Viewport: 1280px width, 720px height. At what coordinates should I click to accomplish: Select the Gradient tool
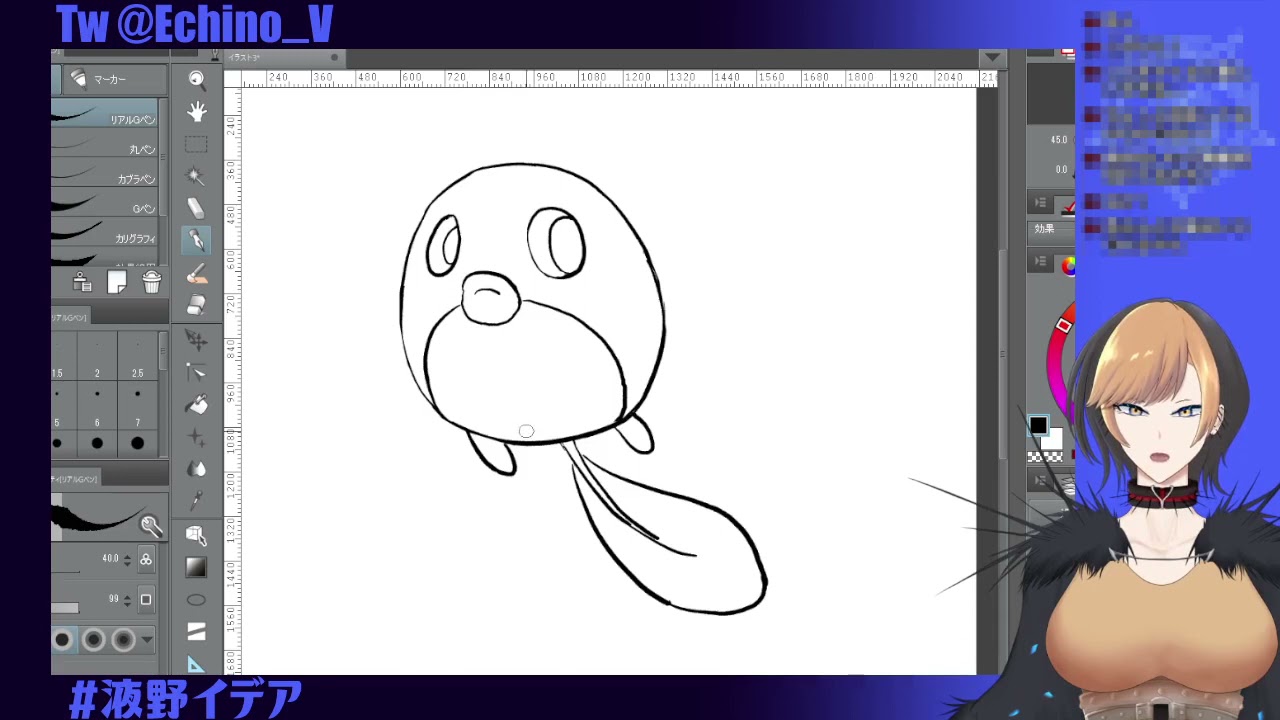coord(196,568)
